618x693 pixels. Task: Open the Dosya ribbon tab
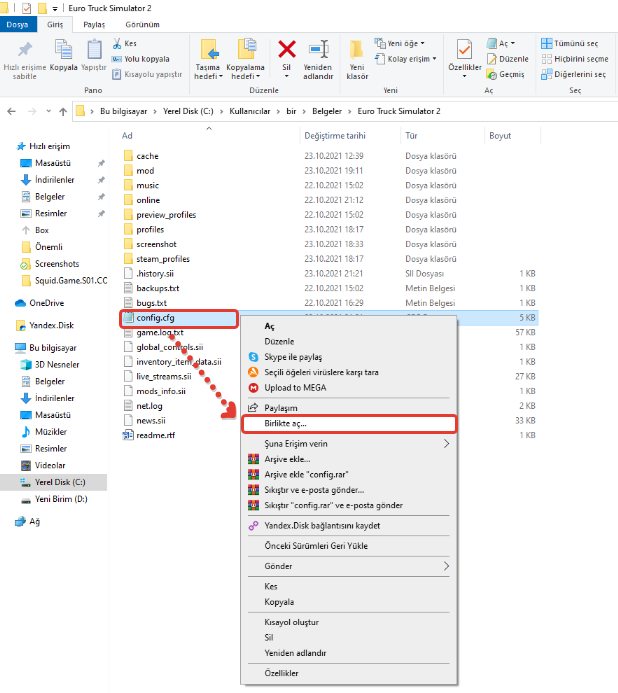point(17,25)
